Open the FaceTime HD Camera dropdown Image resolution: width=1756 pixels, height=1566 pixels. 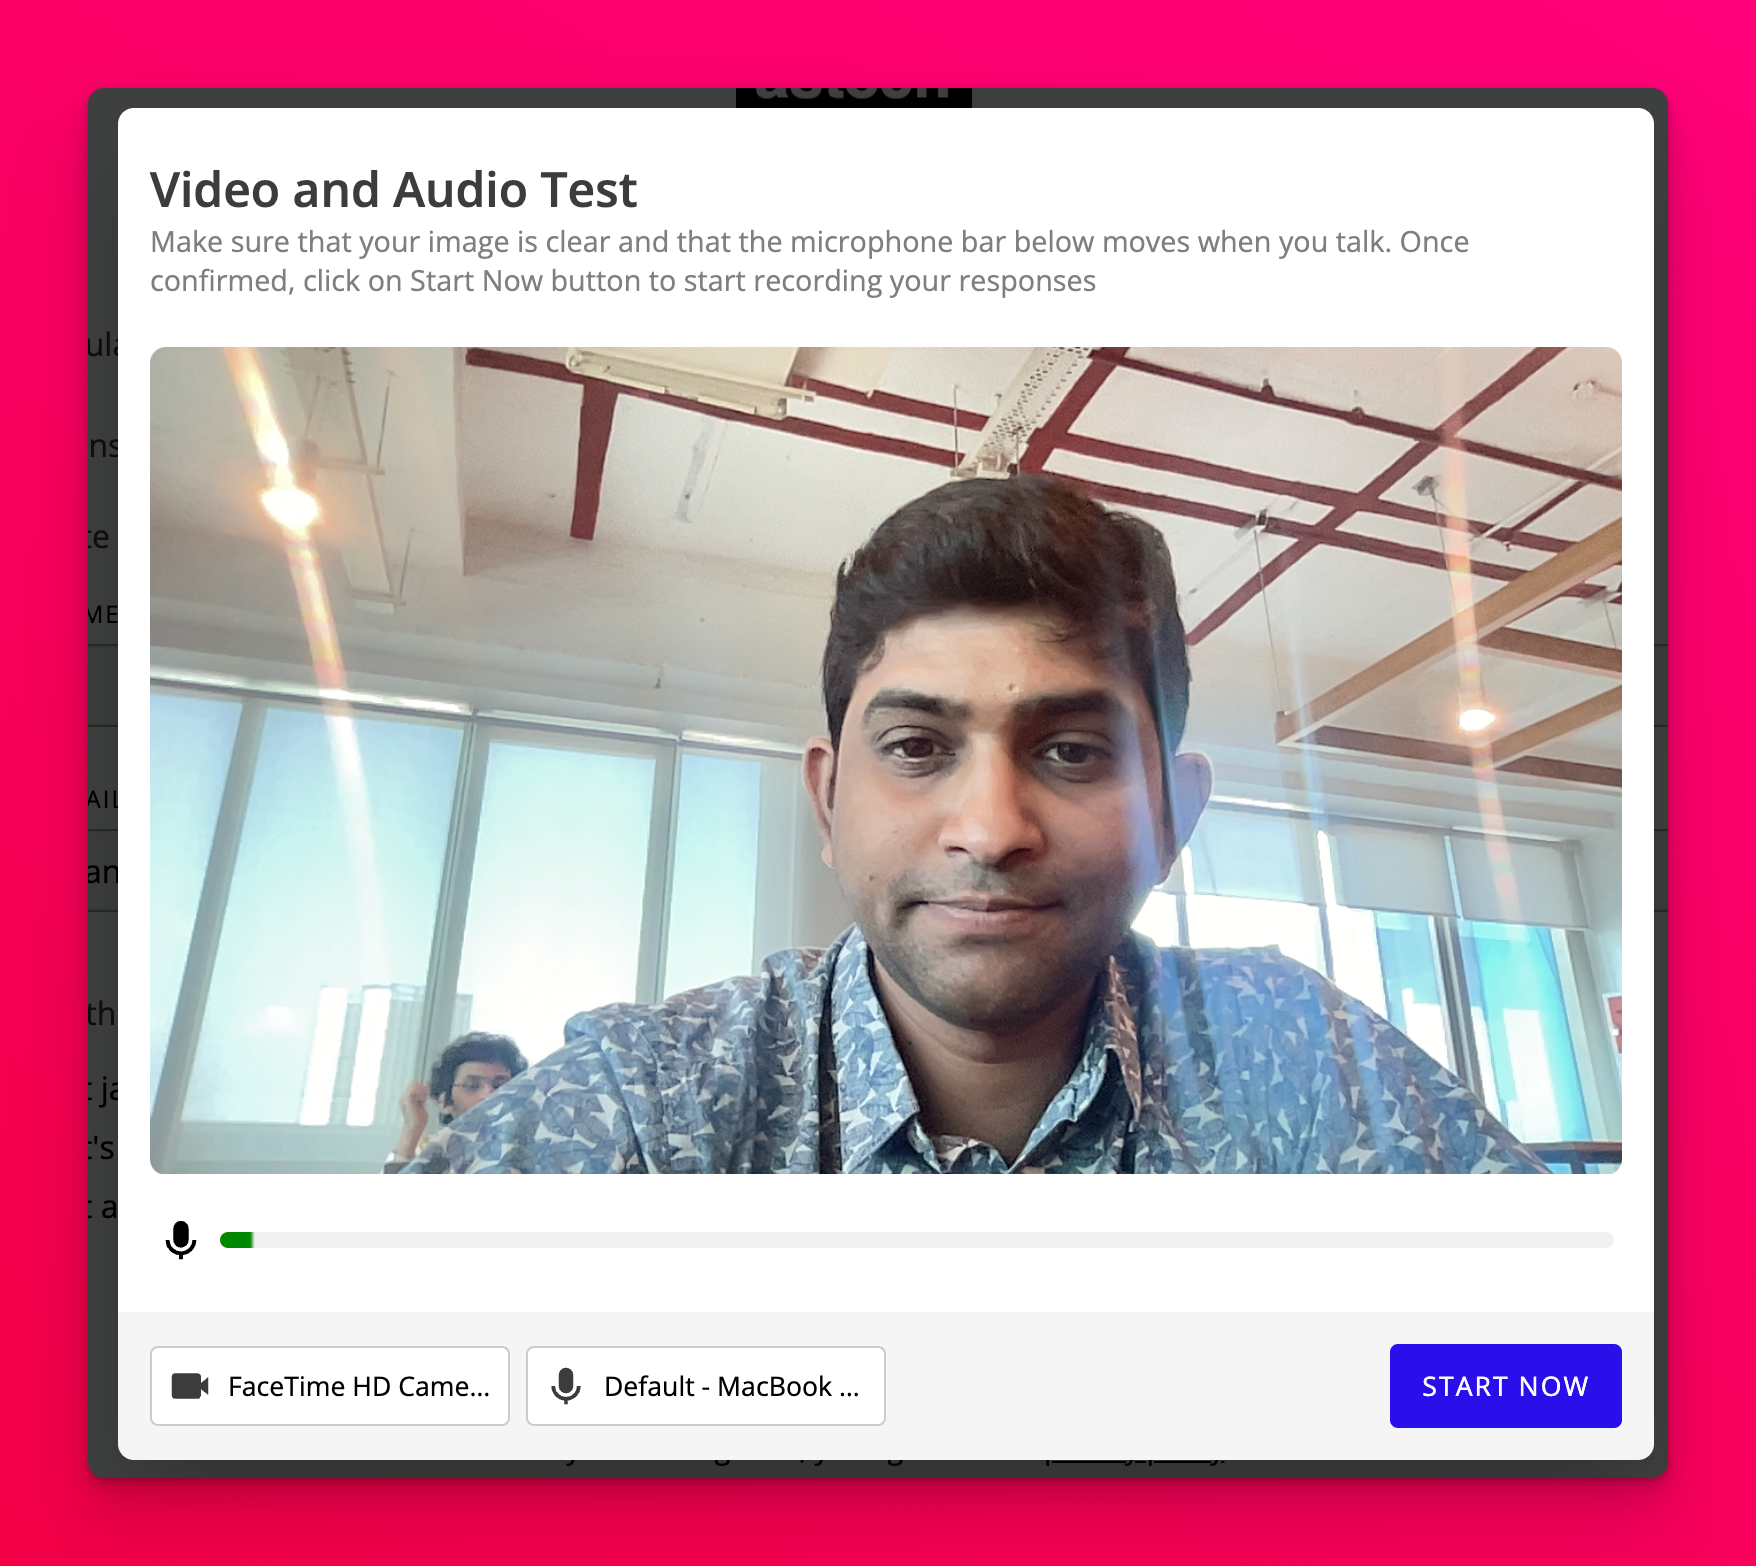[330, 1386]
